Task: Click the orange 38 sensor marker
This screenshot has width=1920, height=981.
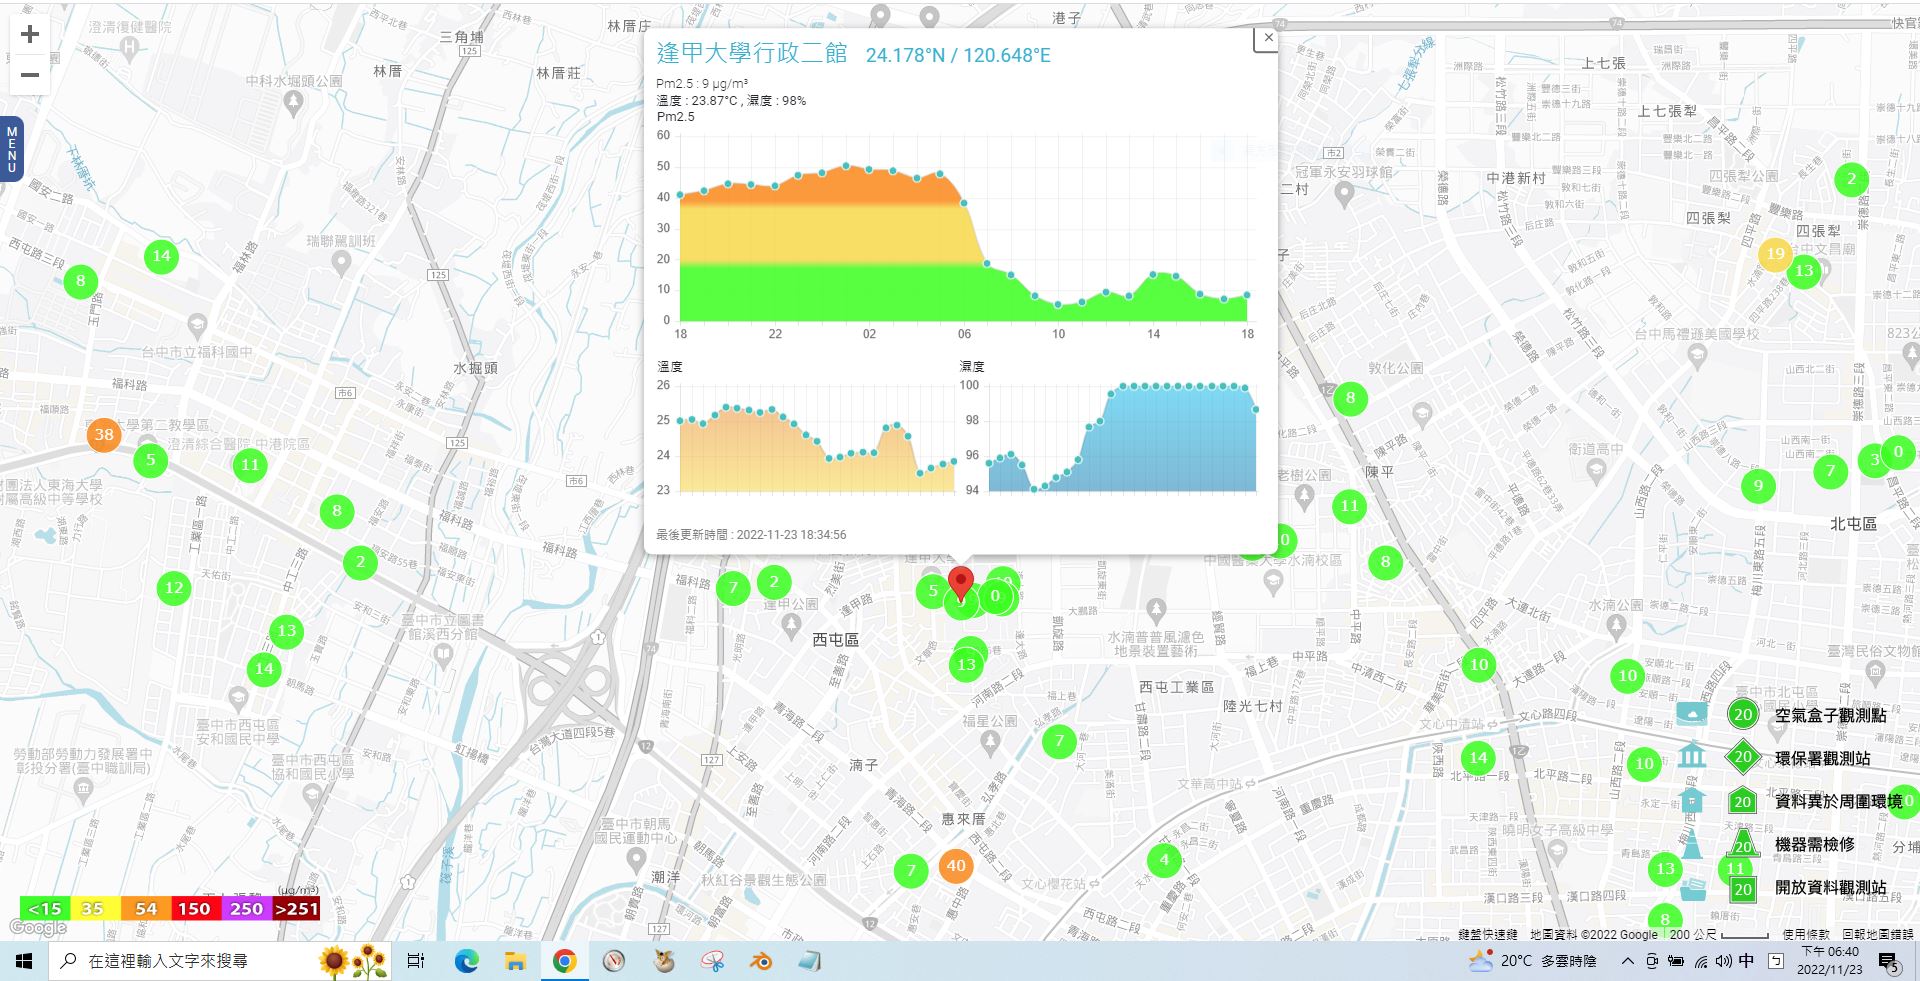Action: point(104,434)
